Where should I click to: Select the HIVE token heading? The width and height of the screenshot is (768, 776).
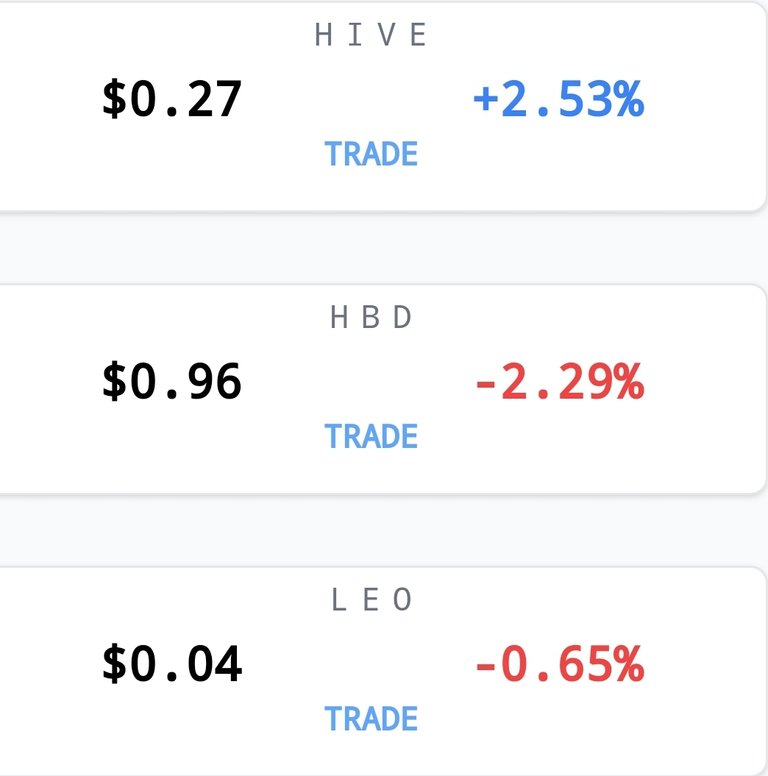tap(370, 35)
